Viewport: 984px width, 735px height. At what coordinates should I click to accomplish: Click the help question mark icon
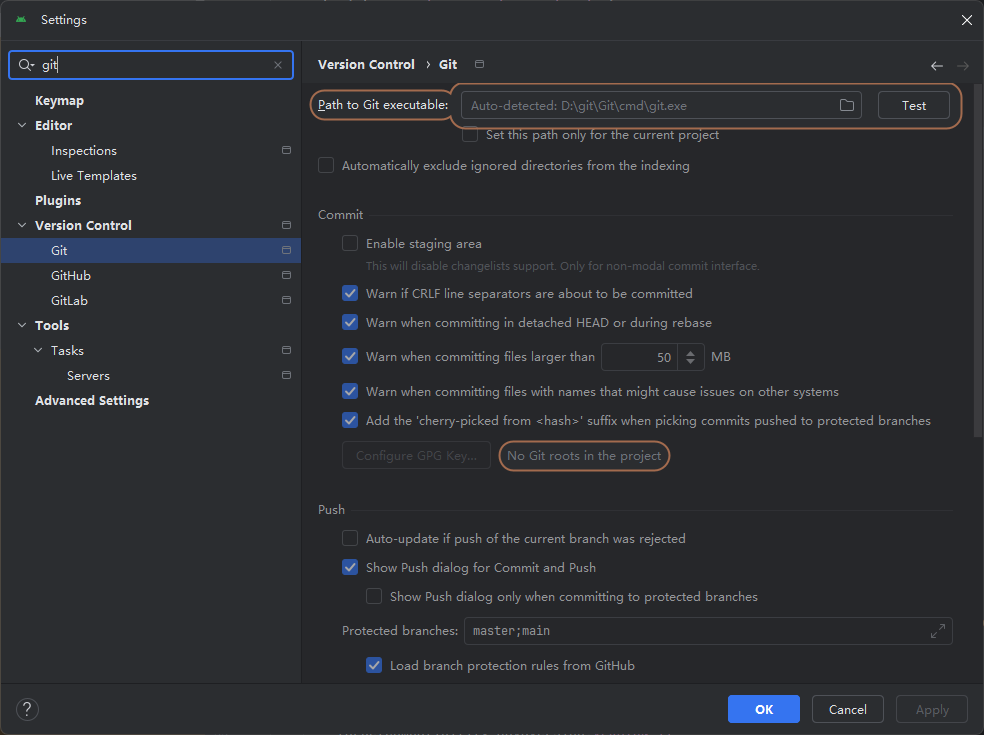(27, 709)
